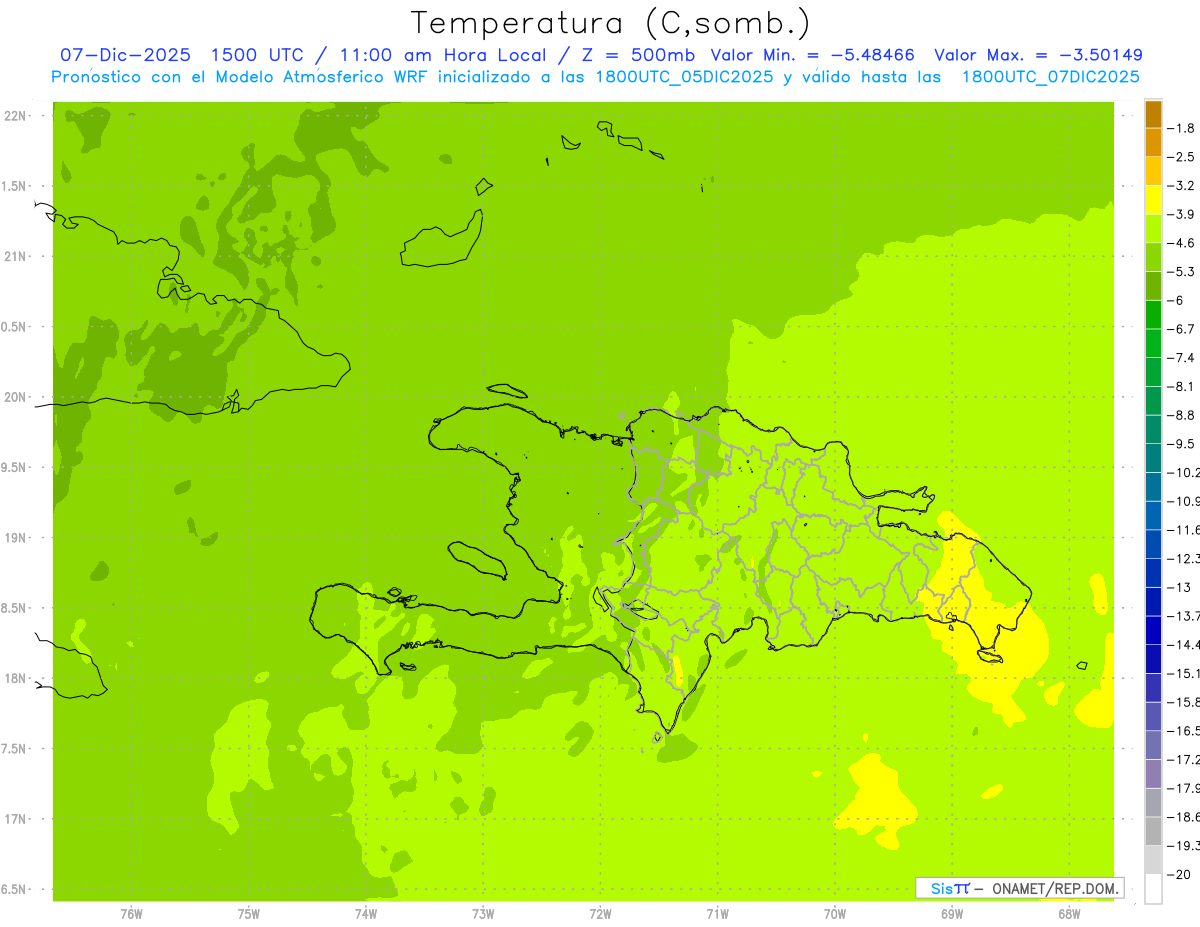Click the -13 colorbar value label

1182,587
